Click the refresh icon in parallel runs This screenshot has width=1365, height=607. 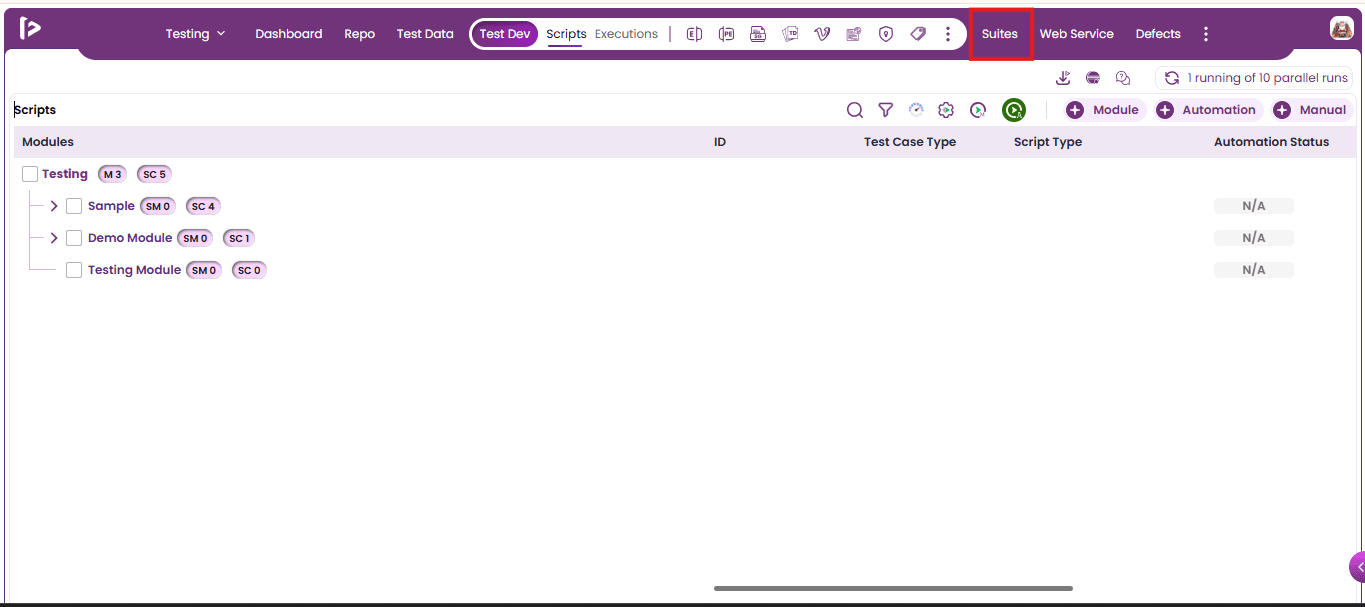pyautogui.click(x=1172, y=78)
